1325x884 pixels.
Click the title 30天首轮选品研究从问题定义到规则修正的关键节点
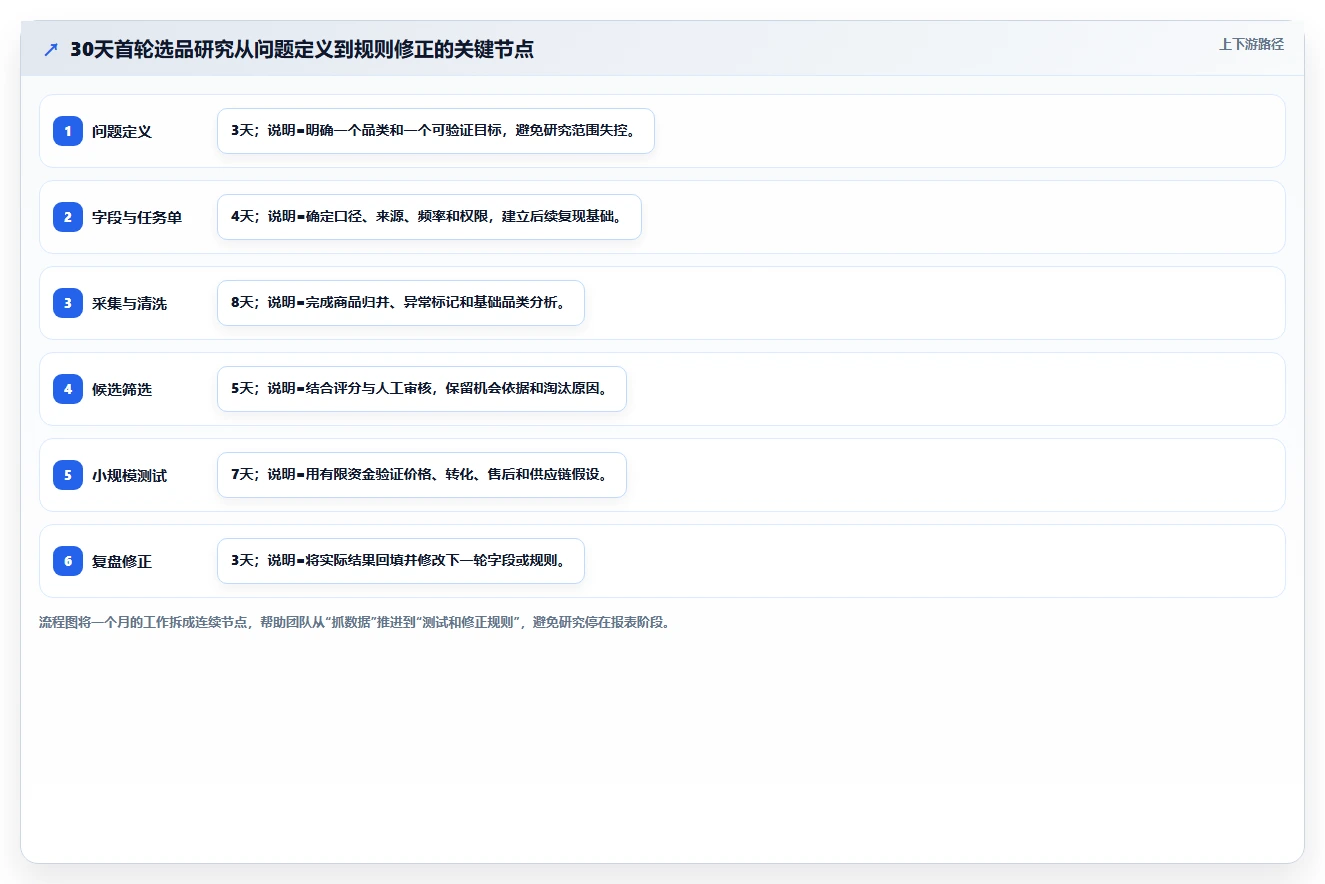tap(302, 49)
